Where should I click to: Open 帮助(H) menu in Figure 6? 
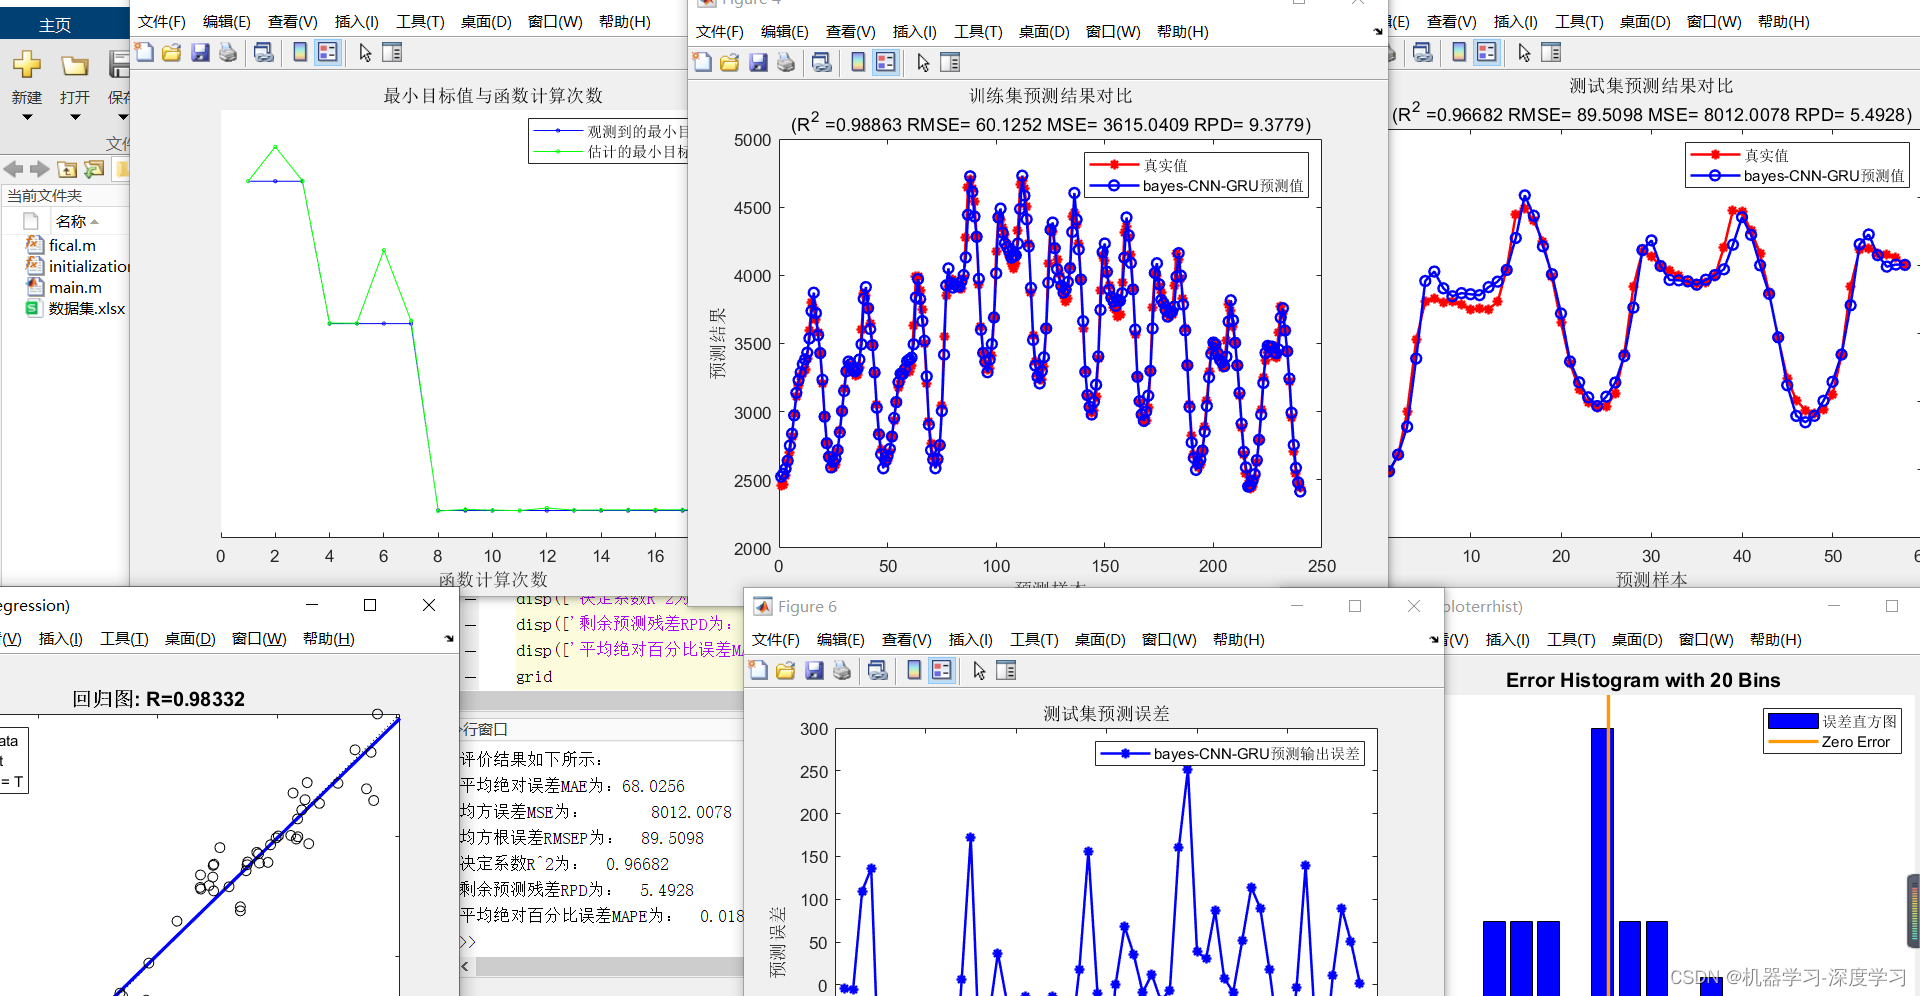[x=1239, y=639]
